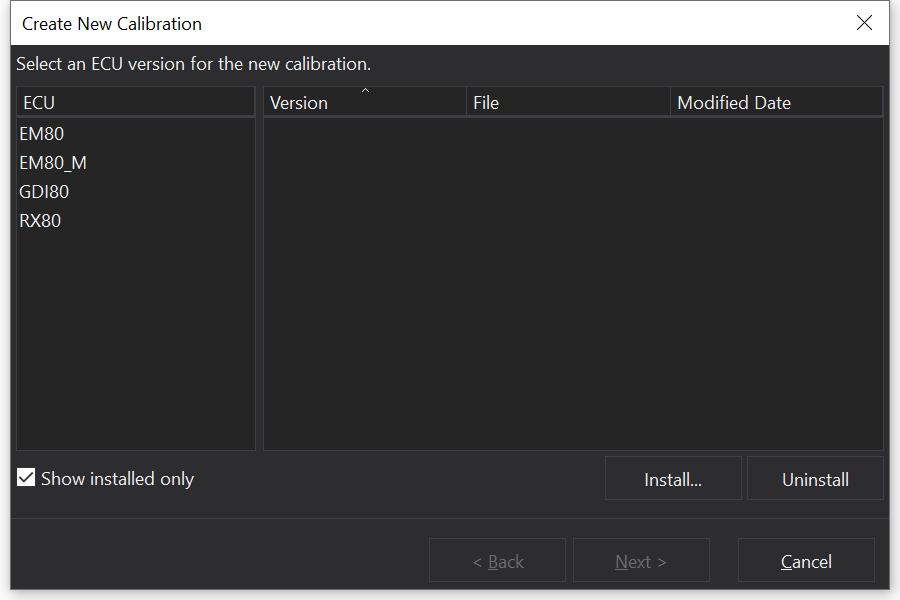
Task: Select EM80 in the ECU list
Action: pyautogui.click(x=42, y=134)
